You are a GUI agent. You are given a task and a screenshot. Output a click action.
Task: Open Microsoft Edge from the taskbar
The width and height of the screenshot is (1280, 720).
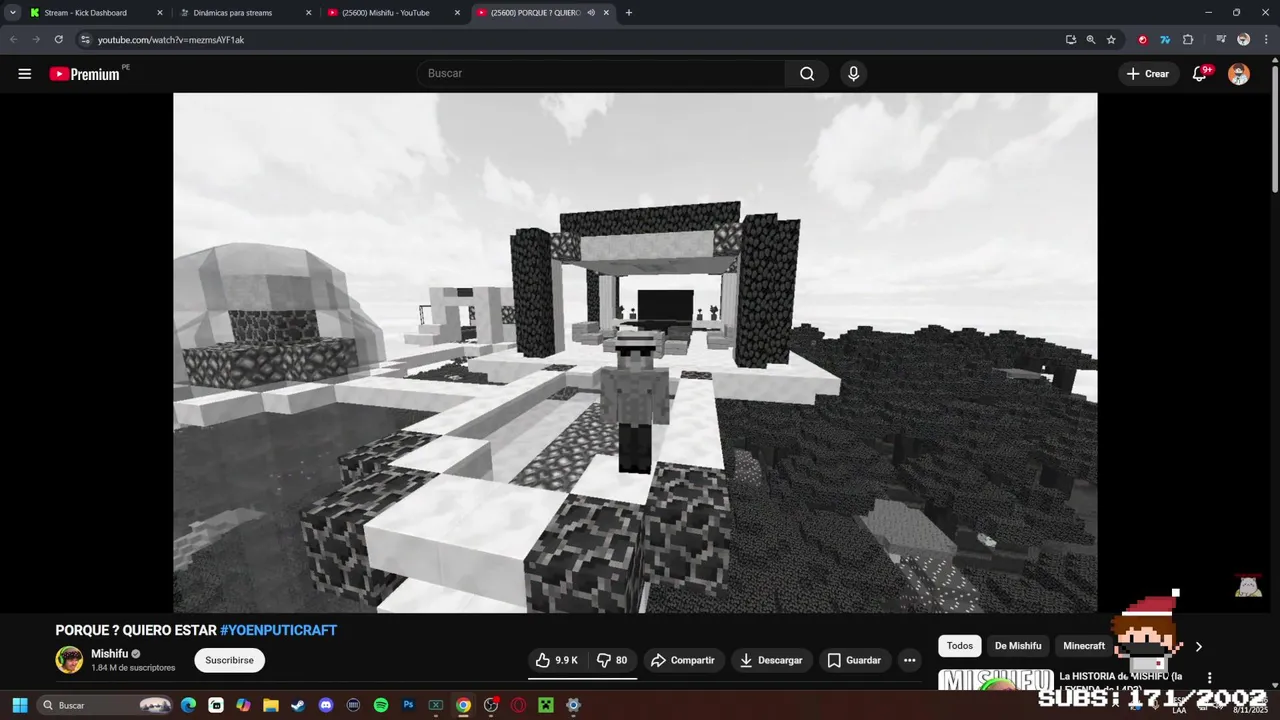(x=188, y=705)
